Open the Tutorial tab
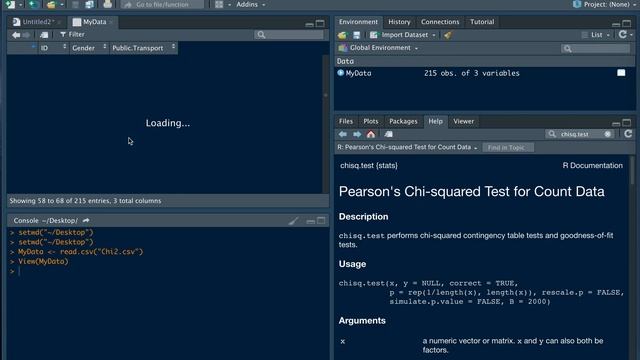The image size is (640, 360). pos(482,22)
